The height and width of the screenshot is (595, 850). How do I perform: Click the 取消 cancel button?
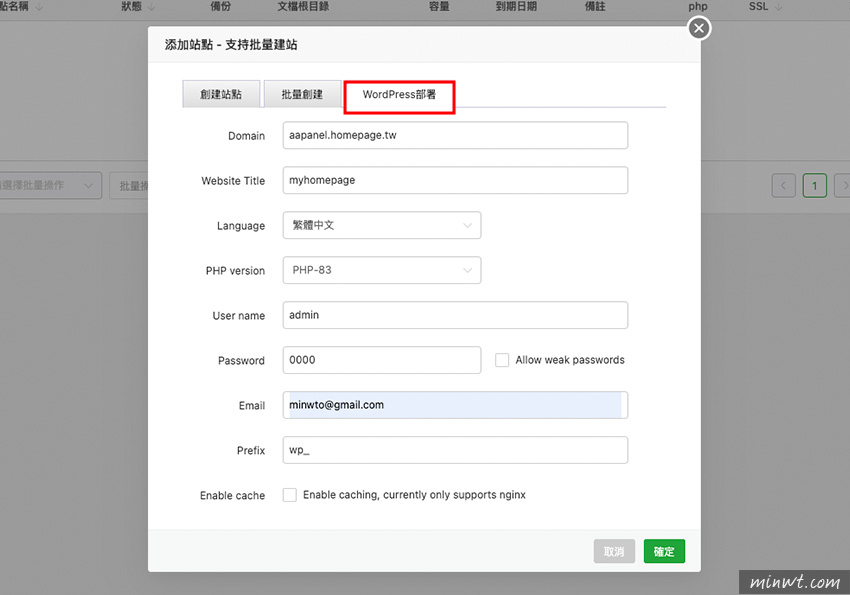pyautogui.click(x=614, y=551)
